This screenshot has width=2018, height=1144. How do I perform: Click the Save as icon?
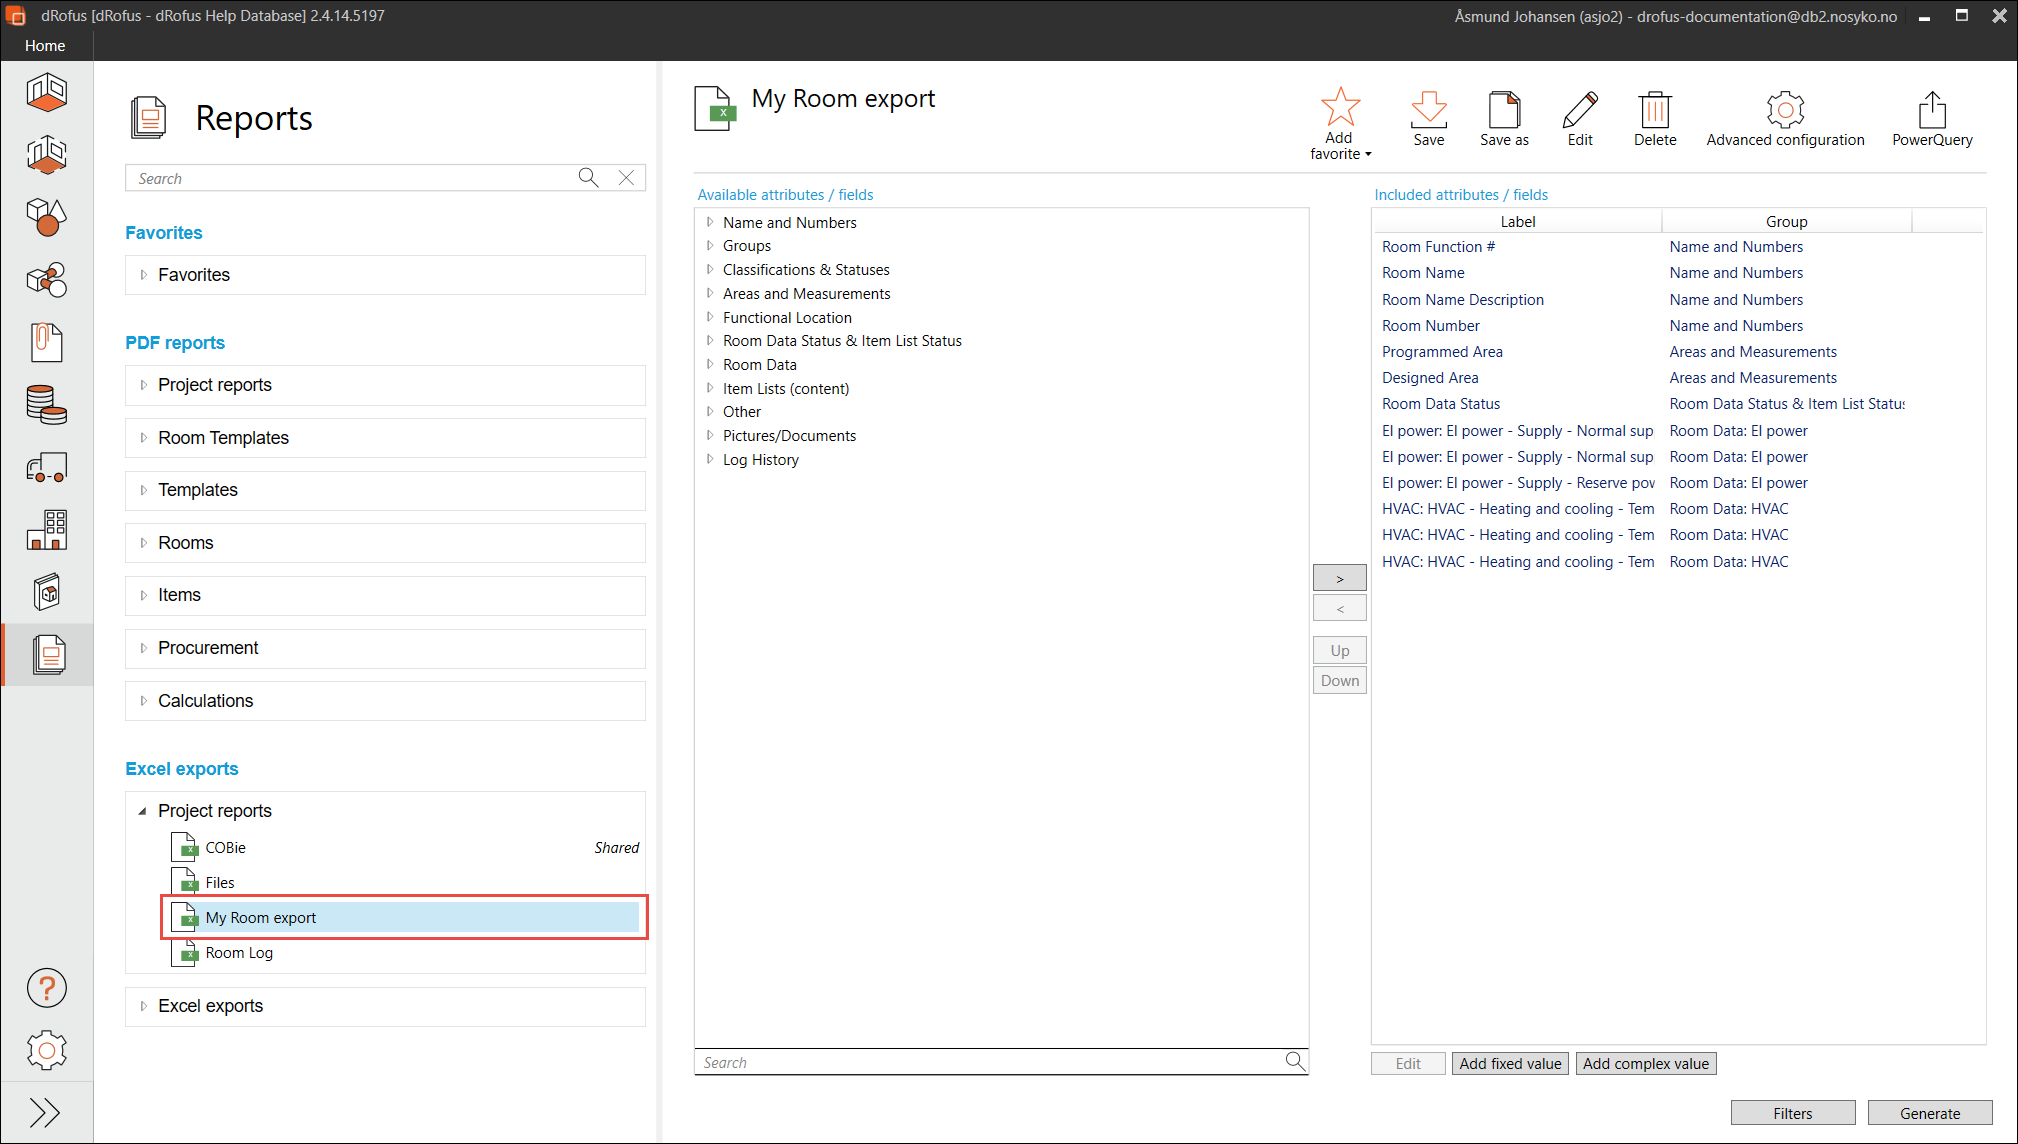(x=1504, y=110)
